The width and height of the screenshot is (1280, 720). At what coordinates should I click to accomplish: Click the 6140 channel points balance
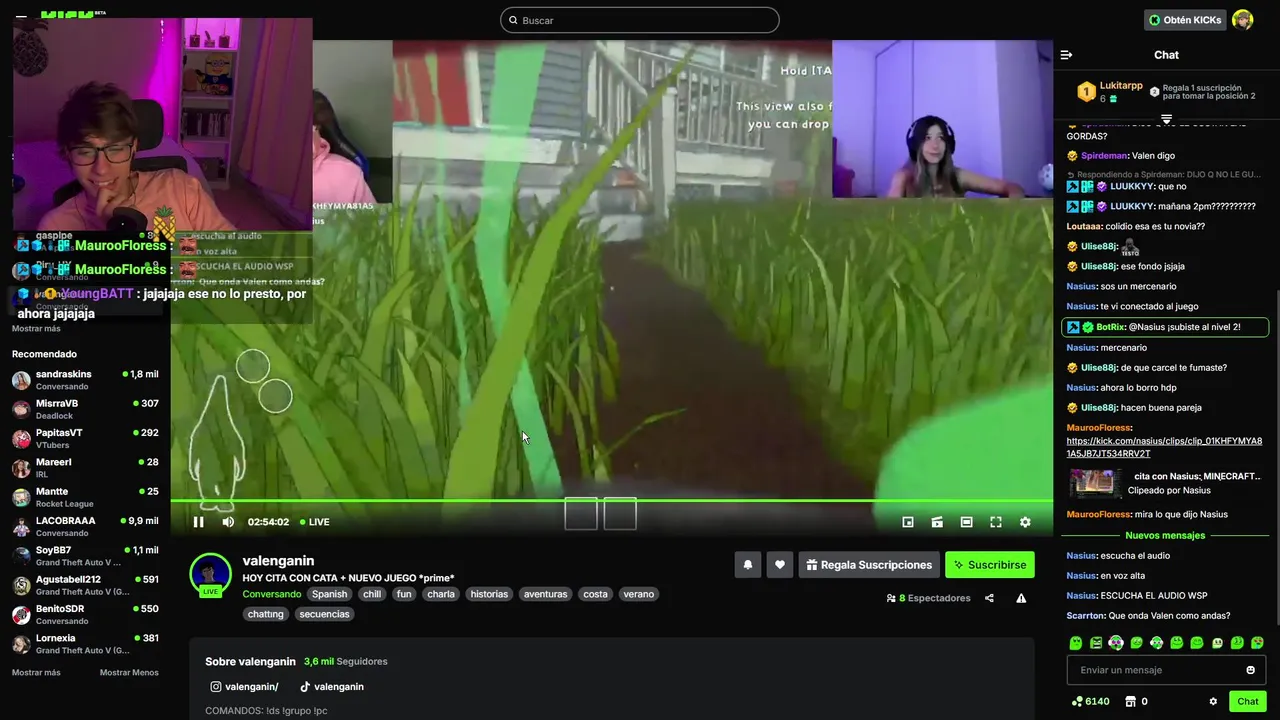pos(1090,701)
